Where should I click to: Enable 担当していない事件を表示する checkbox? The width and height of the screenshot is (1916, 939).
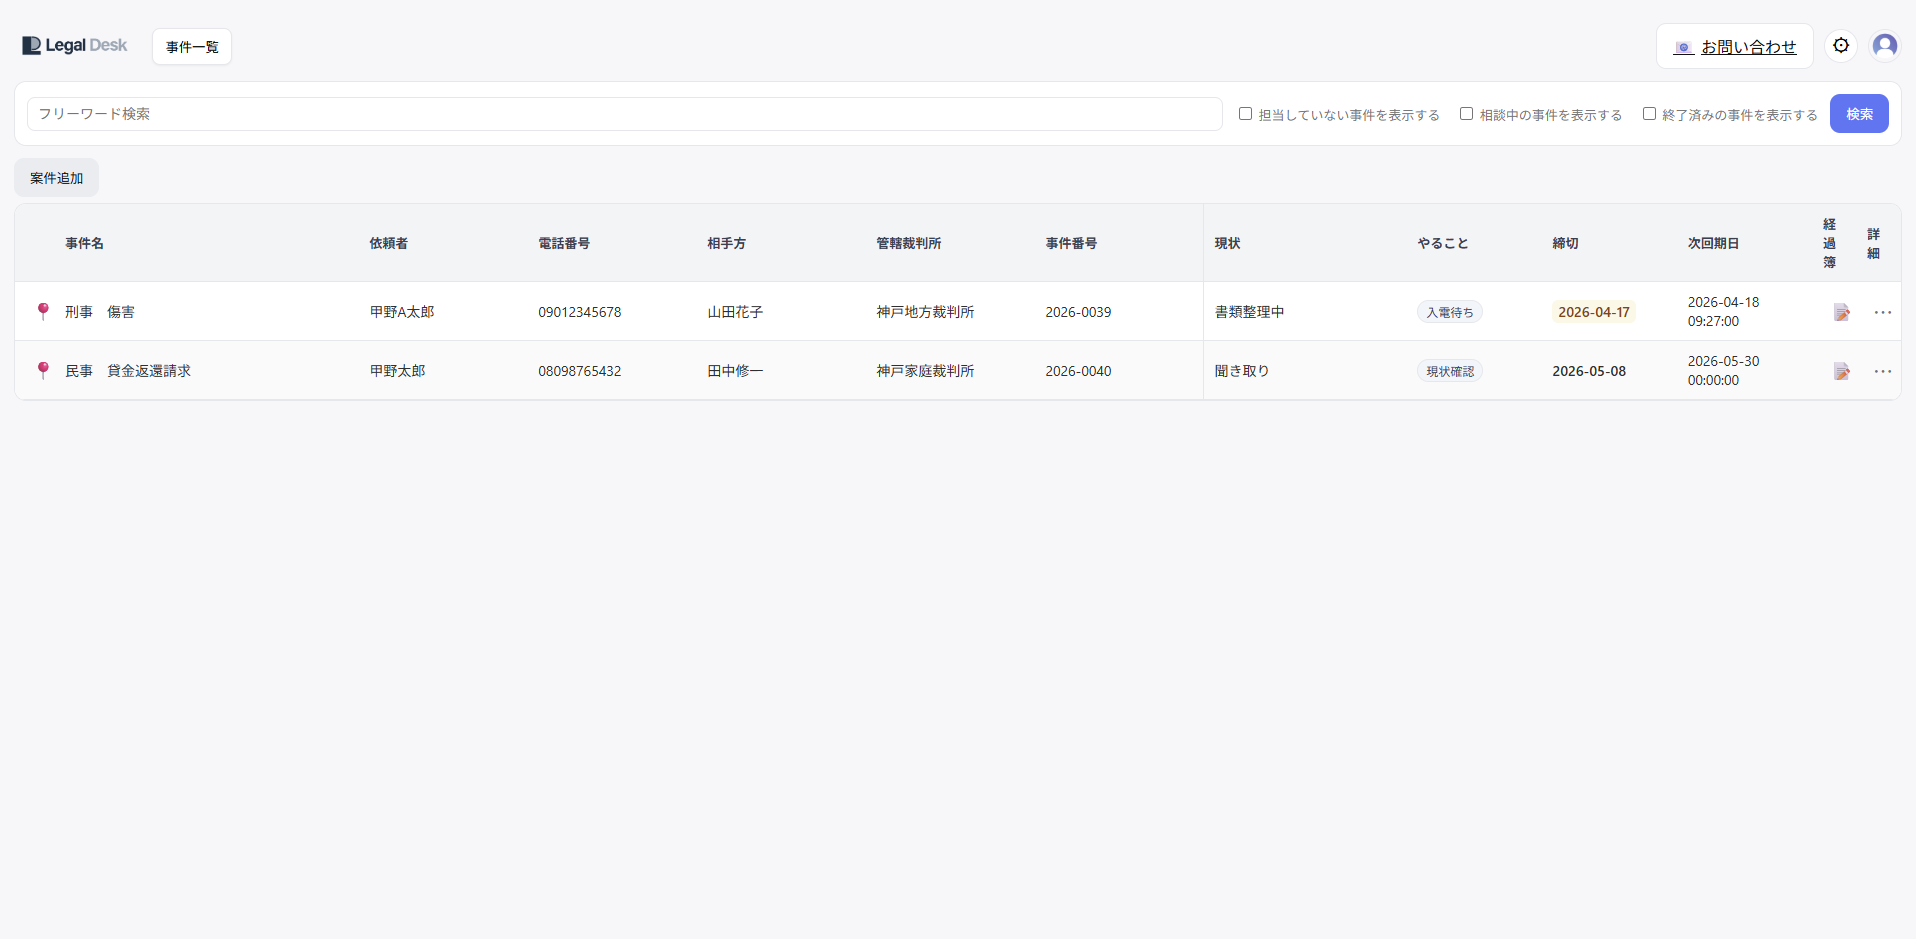tap(1246, 114)
